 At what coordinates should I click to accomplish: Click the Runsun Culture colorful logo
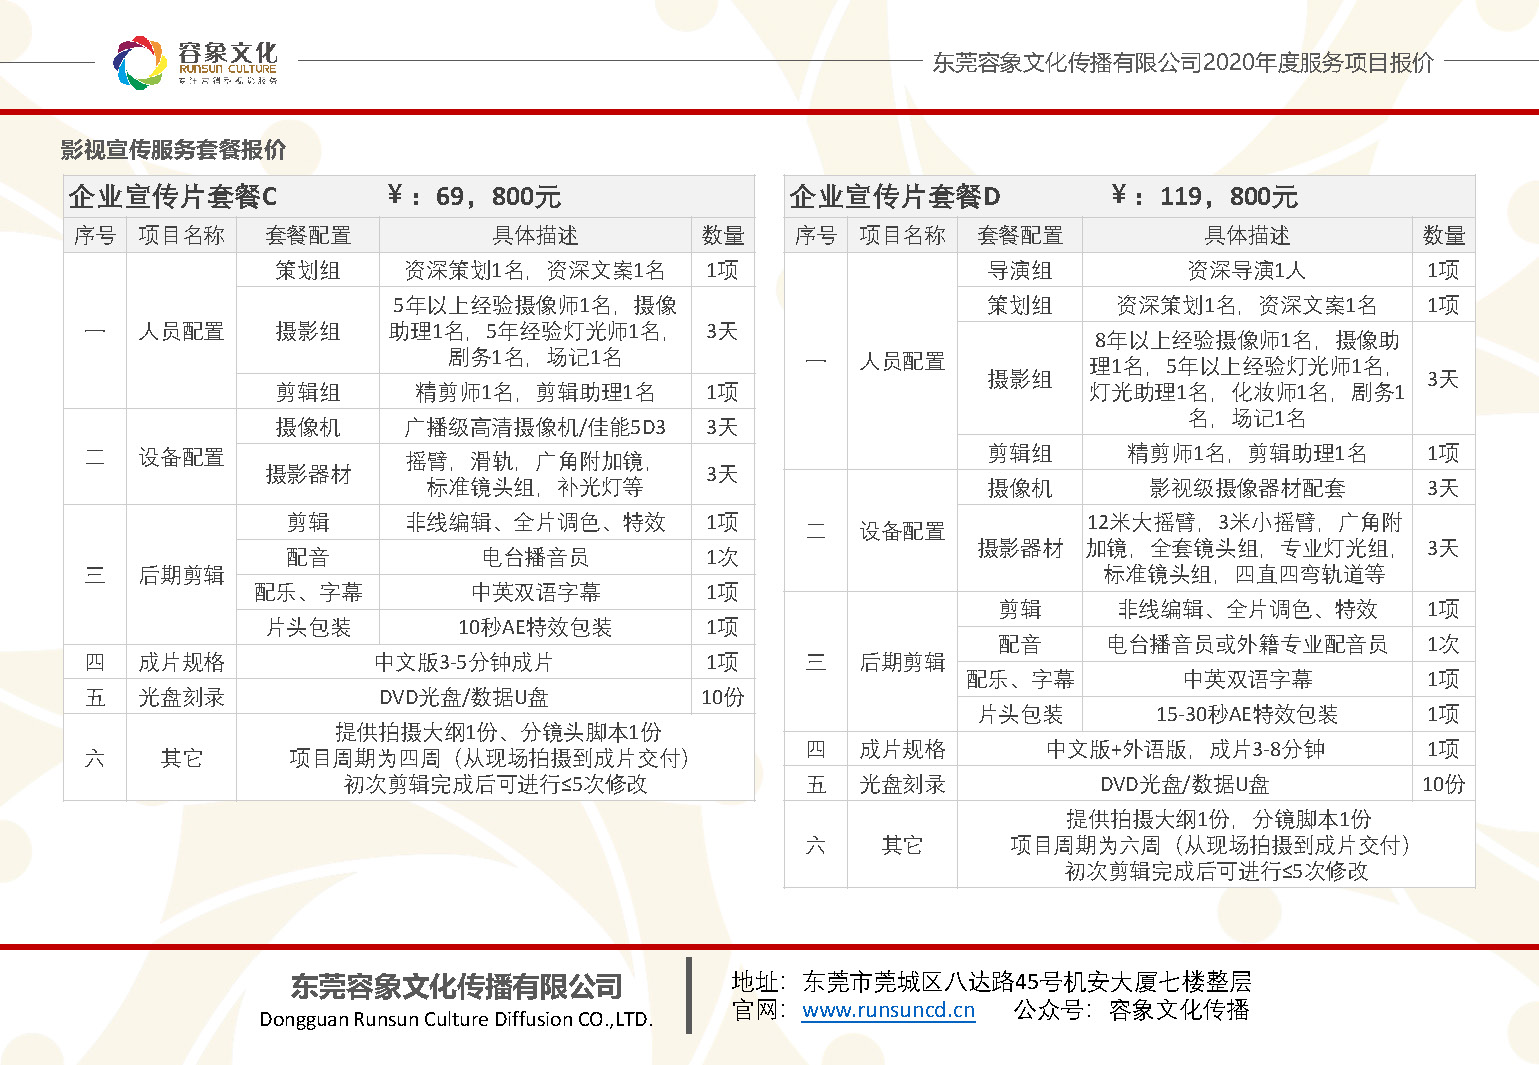139,62
